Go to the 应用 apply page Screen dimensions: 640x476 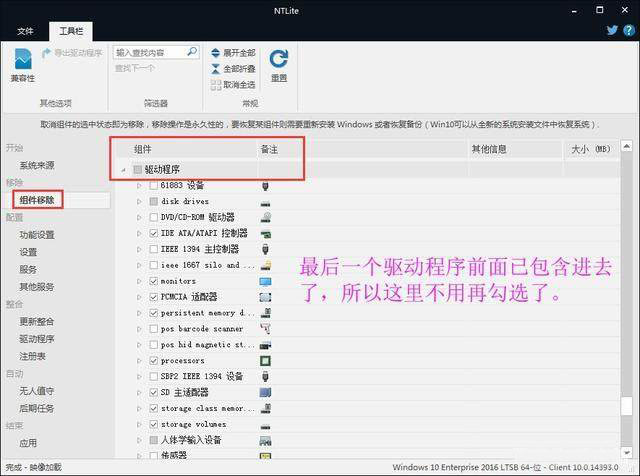pos(28,443)
